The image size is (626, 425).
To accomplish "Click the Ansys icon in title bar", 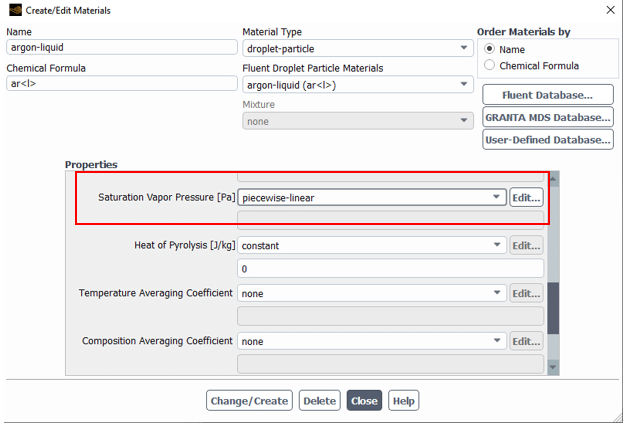I will click(11, 10).
